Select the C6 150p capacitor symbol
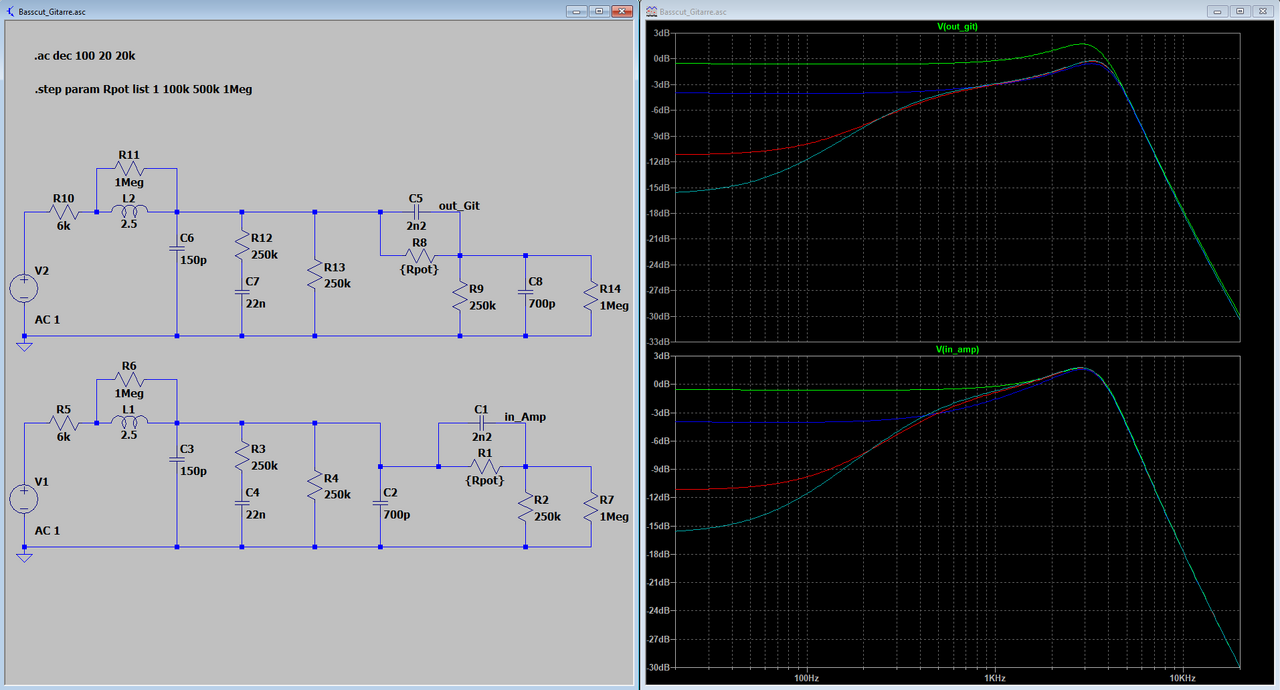Viewport: 1280px width, 690px height. click(176, 247)
